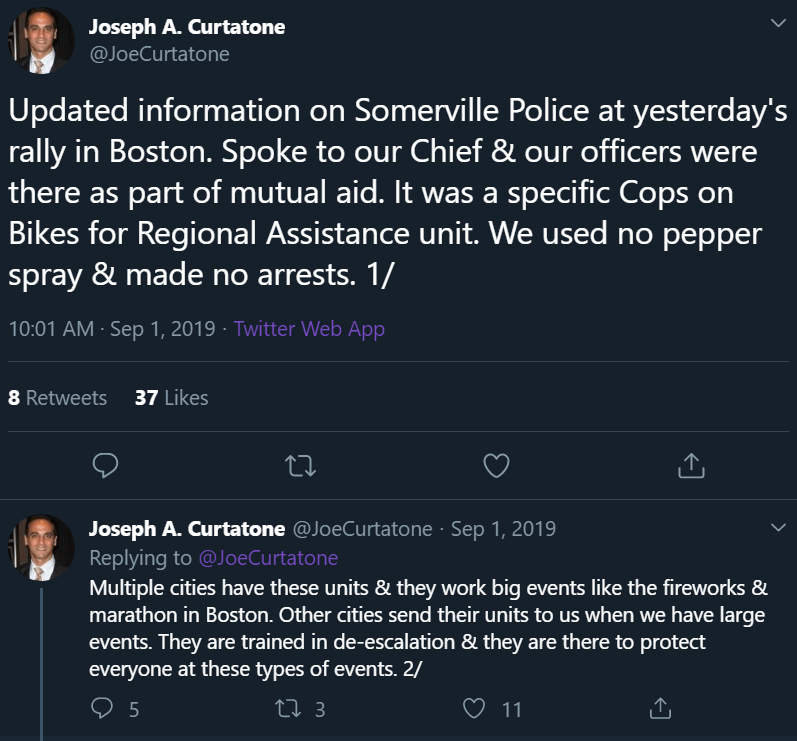Open the main tweet's chevron menu
The image size is (797, 741).
click(x=778, y=22)
